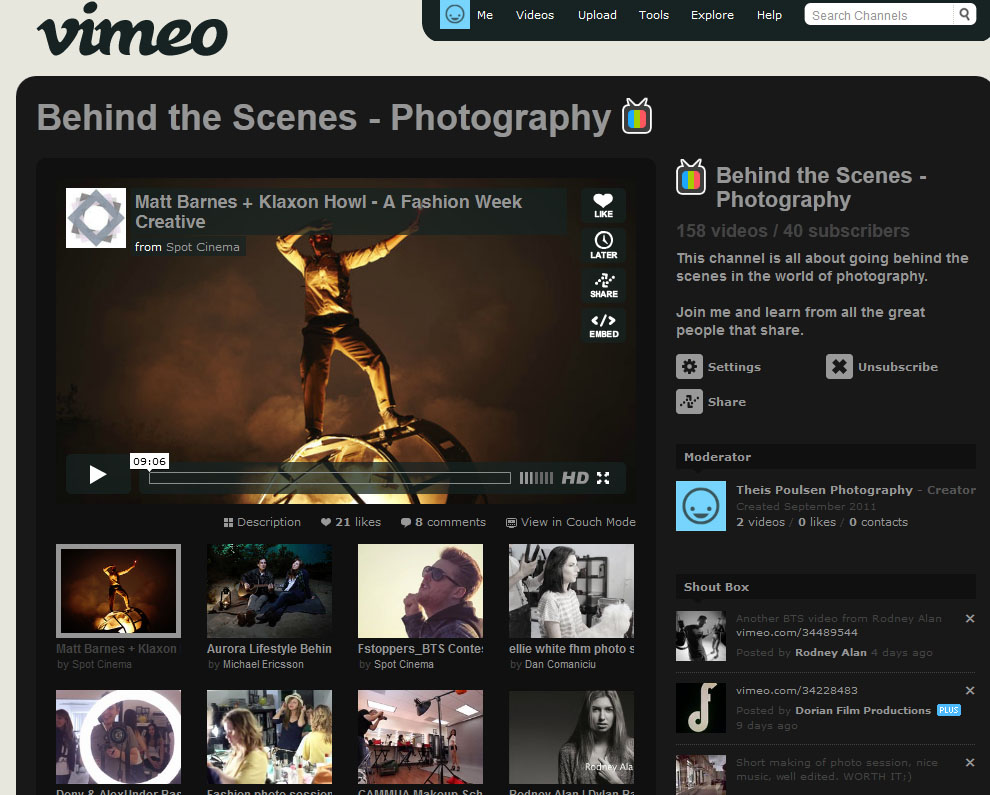Image resolution: width=990 pixels, height=795 pixels.
Task: Like the video with heart icon
Action: click(604, 205)
